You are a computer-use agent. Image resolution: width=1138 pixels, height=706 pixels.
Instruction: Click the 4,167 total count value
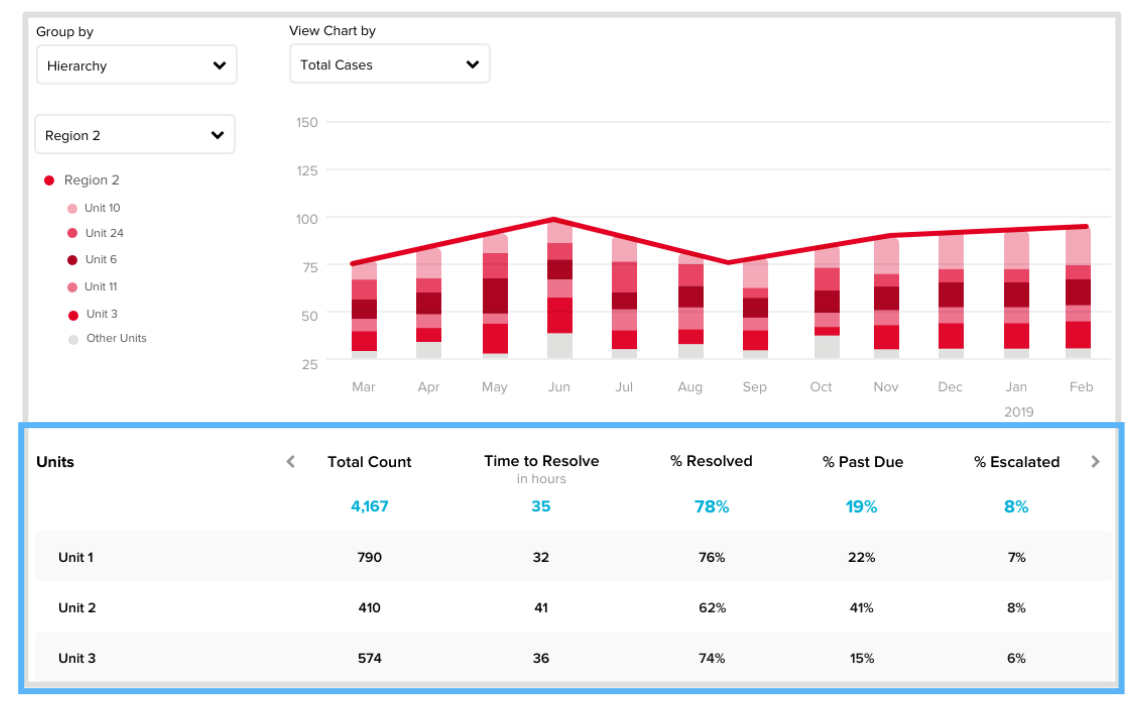tap(369, 507)
